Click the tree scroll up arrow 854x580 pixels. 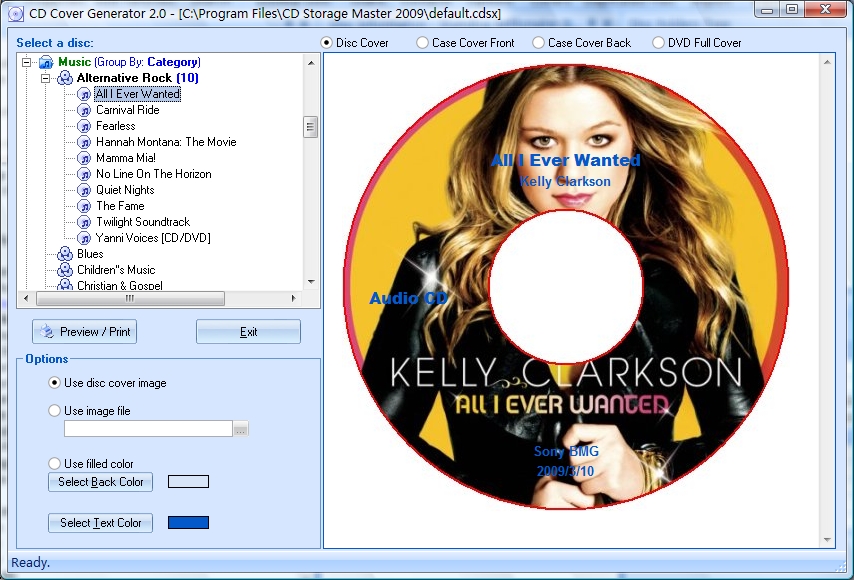point(311,63)
